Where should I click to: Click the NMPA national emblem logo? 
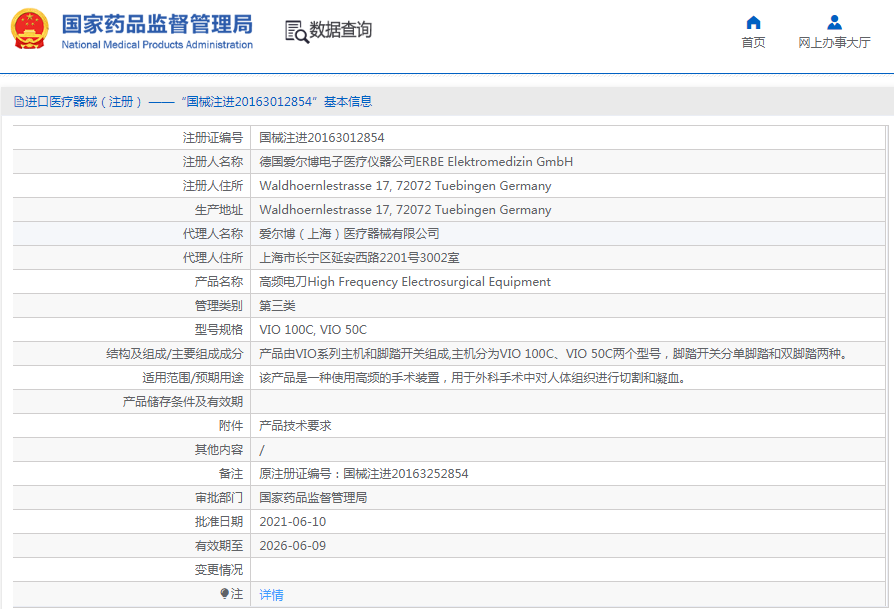coord(30,30)
